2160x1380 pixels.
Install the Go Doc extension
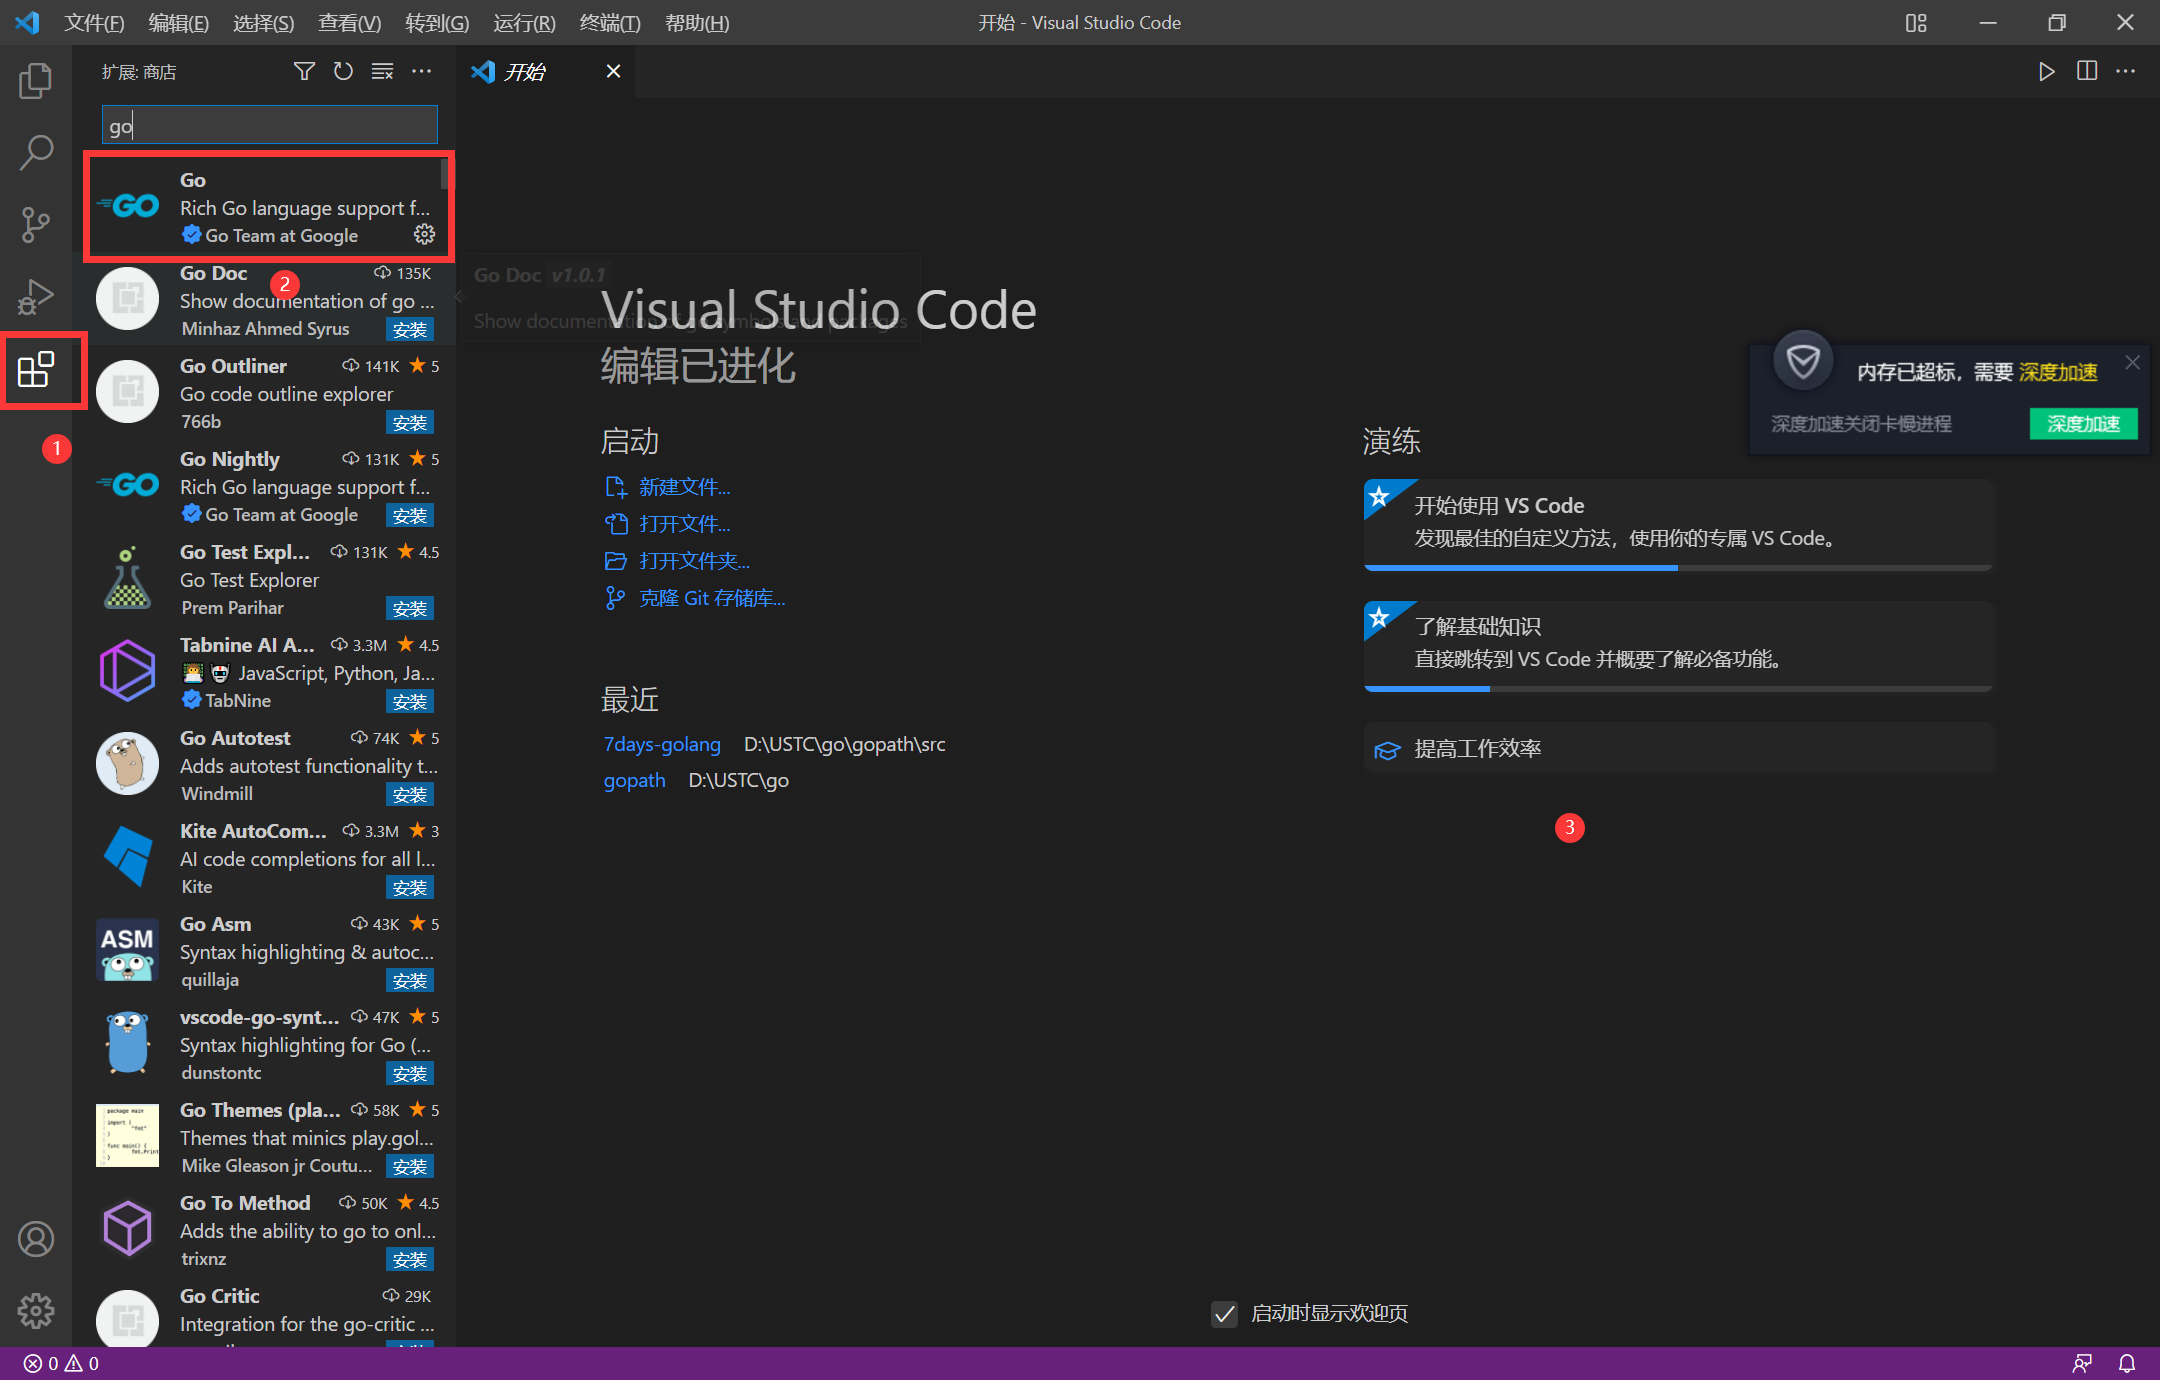pyautogui.click(x=410, y=329)
